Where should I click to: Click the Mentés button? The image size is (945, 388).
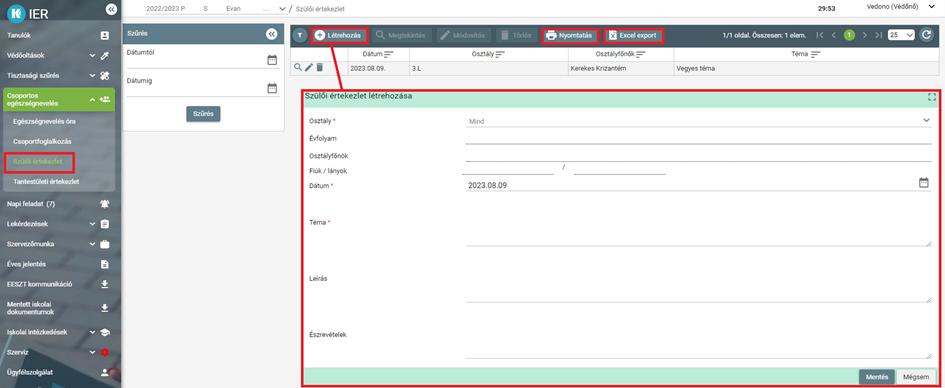point(877,377)
